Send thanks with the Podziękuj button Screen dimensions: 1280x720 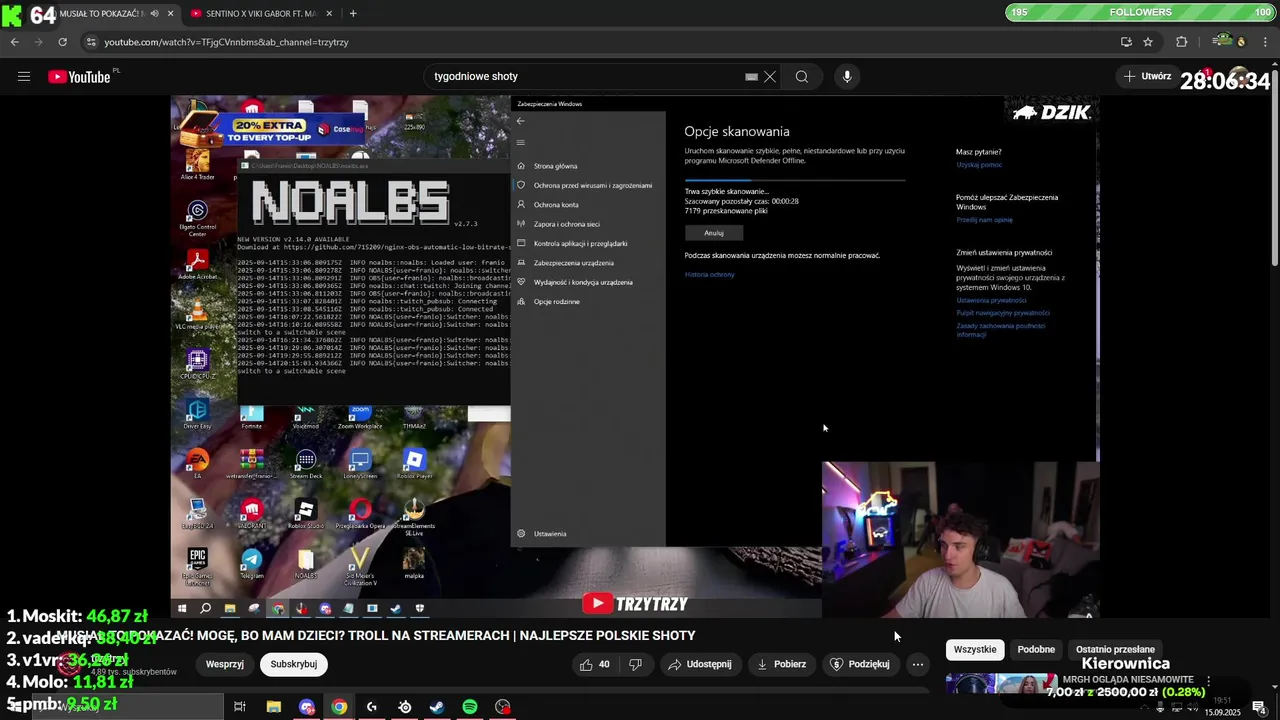point(860,664)
